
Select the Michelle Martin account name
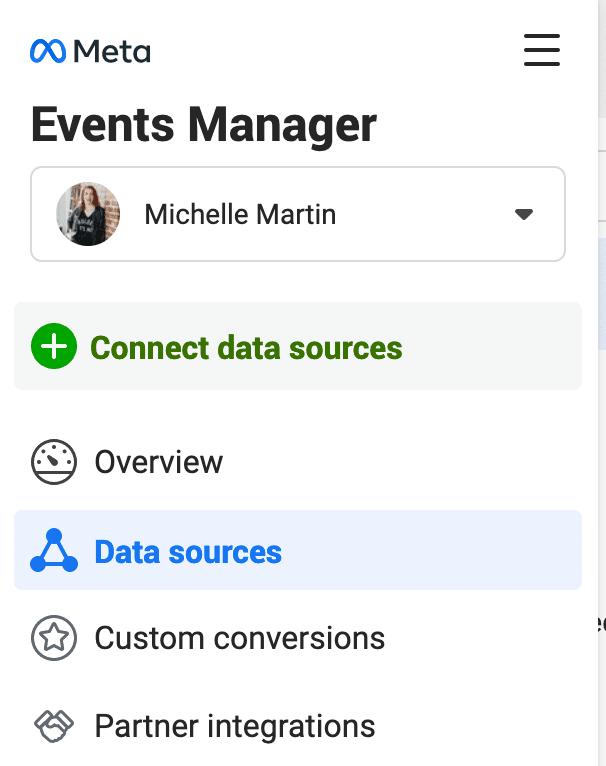[240, 214]
